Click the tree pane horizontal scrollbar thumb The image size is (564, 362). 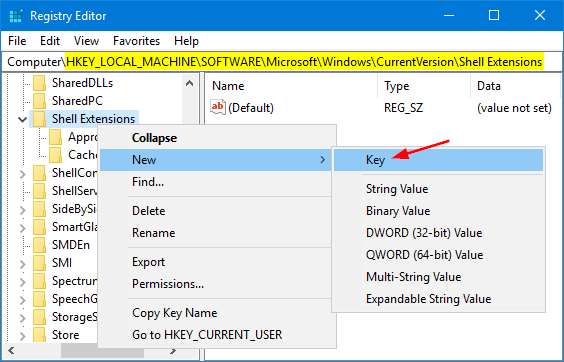tap(103, 350)
